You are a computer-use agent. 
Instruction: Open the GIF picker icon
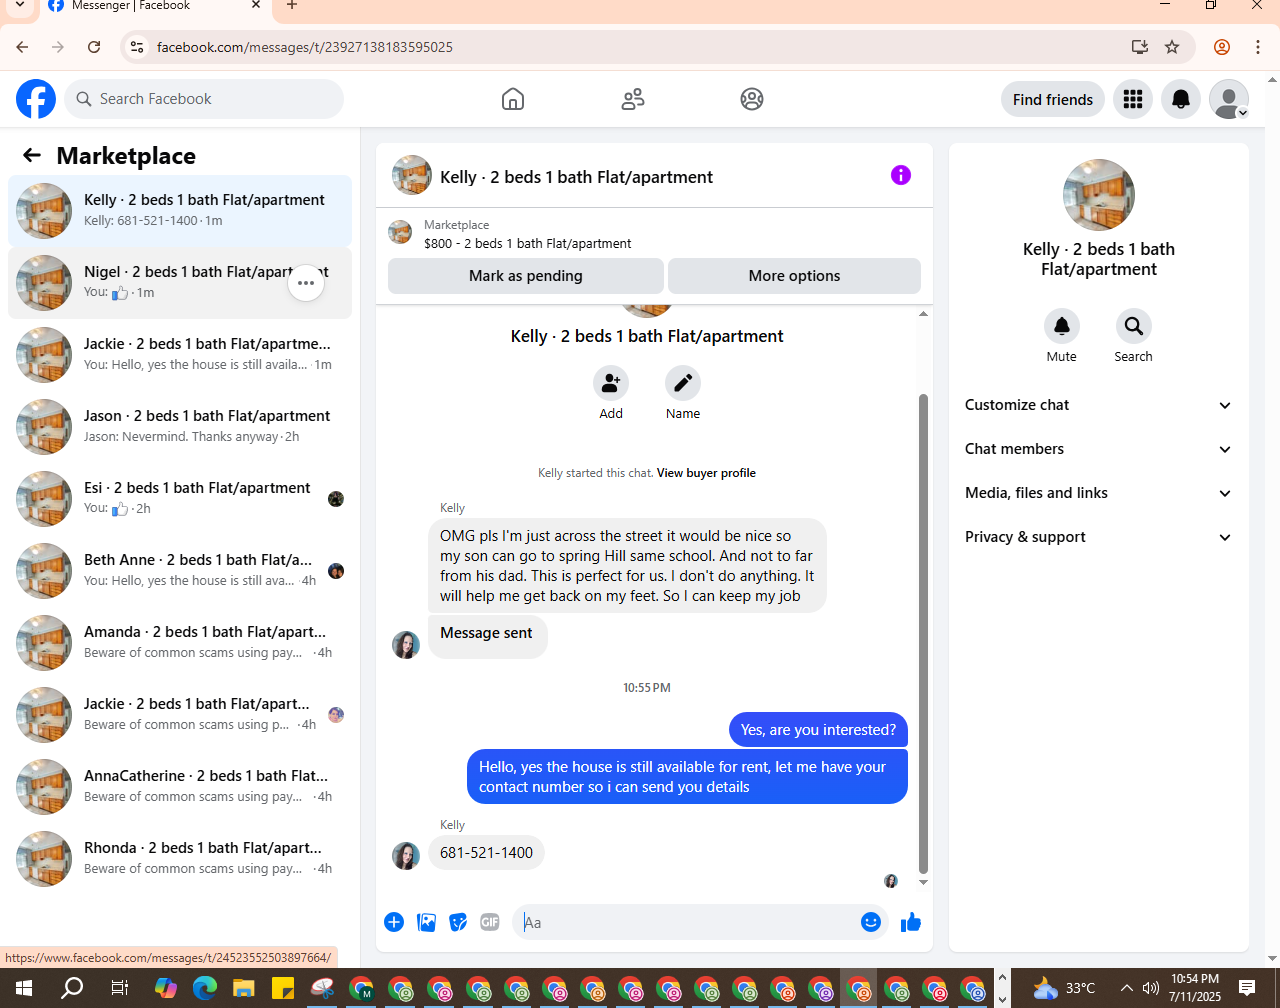(x=489, y=922)
